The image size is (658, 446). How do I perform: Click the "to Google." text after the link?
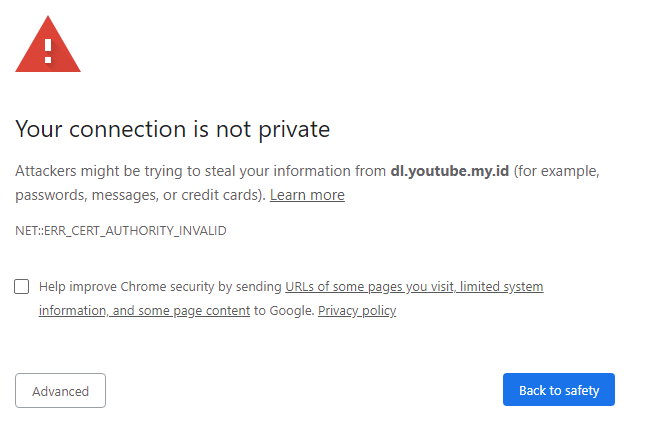284,311
